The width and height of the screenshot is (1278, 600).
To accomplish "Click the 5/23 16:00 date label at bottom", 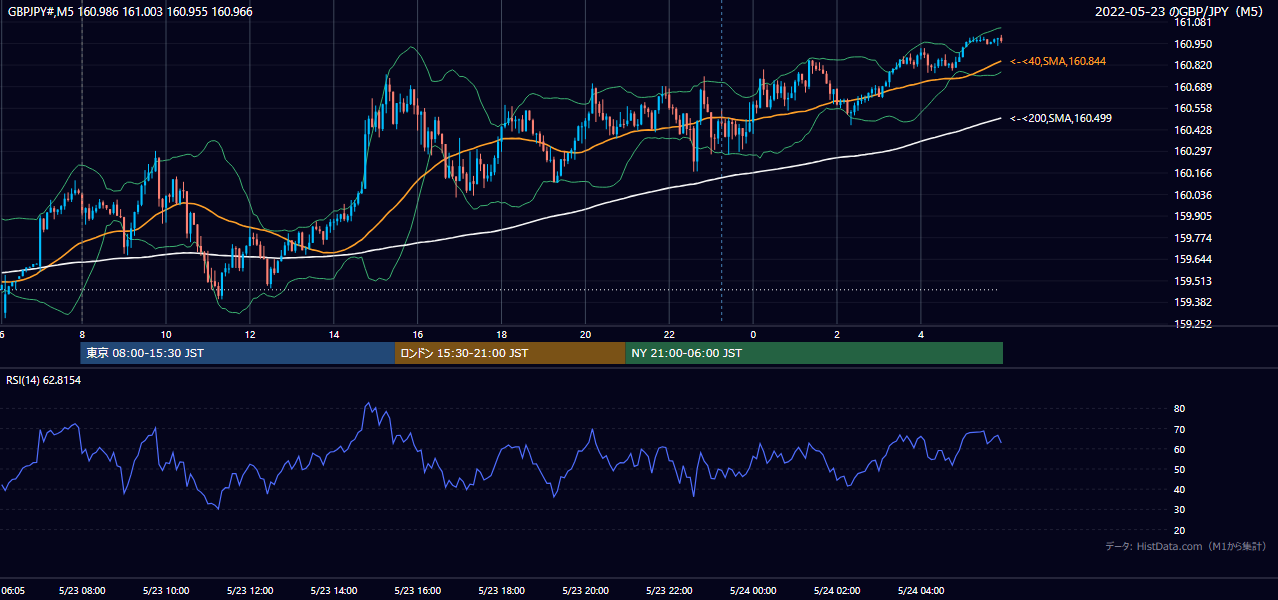I will tap(418, 591).
